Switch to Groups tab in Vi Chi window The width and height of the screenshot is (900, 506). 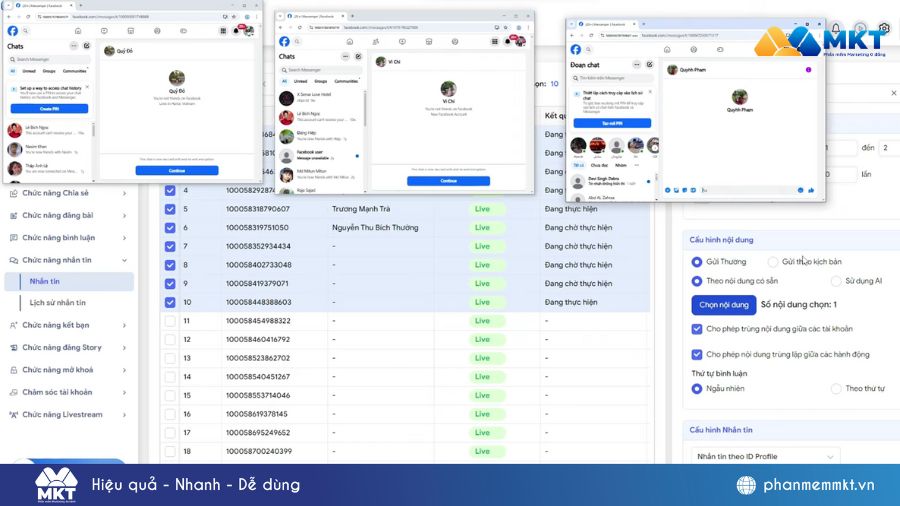click(x=321, y=81)
